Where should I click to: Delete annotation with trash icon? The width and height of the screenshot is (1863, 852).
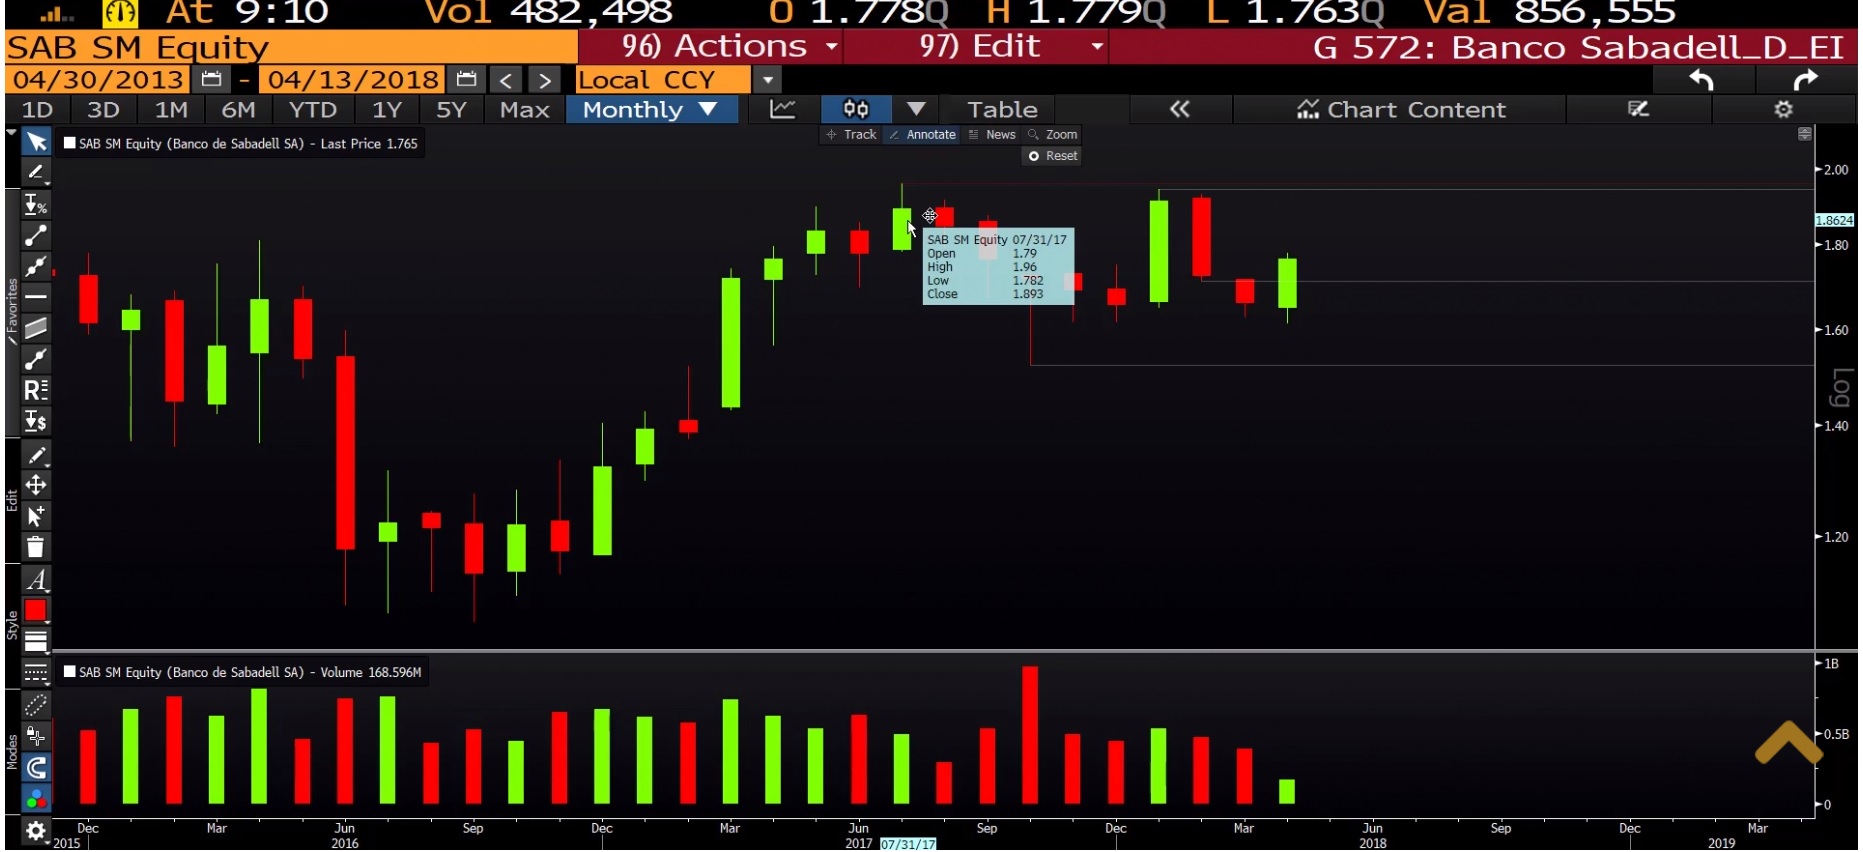(x=36, y=547)
